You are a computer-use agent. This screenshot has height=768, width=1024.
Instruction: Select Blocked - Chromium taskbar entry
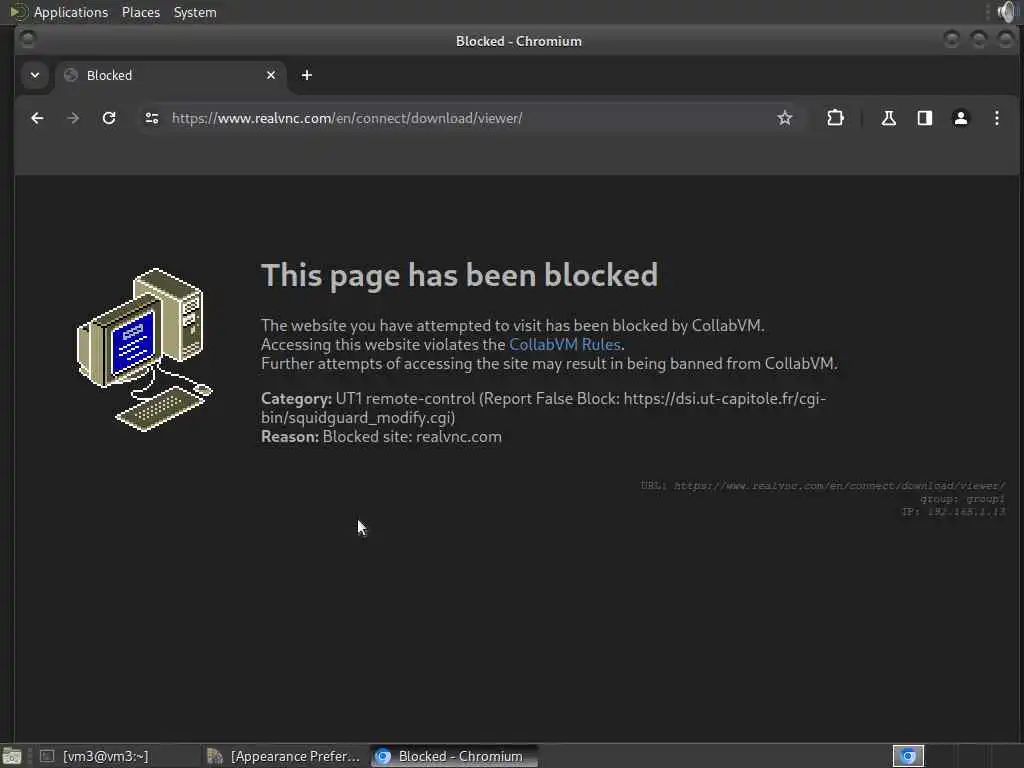pos(454,756)
